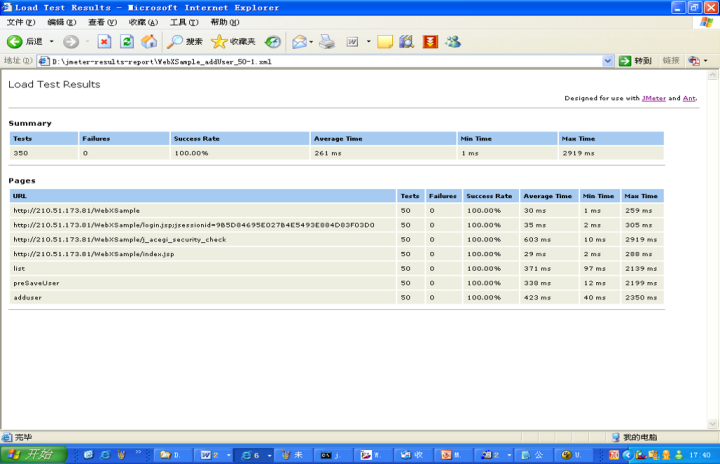
Task: Open the 编辑(E) menu
Action: [62, 22]
